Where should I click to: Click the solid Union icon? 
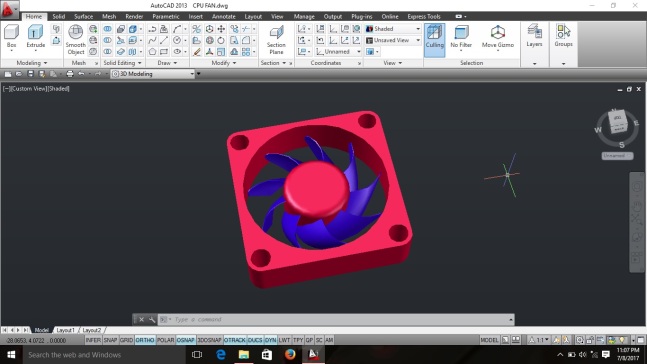point(107,28)
